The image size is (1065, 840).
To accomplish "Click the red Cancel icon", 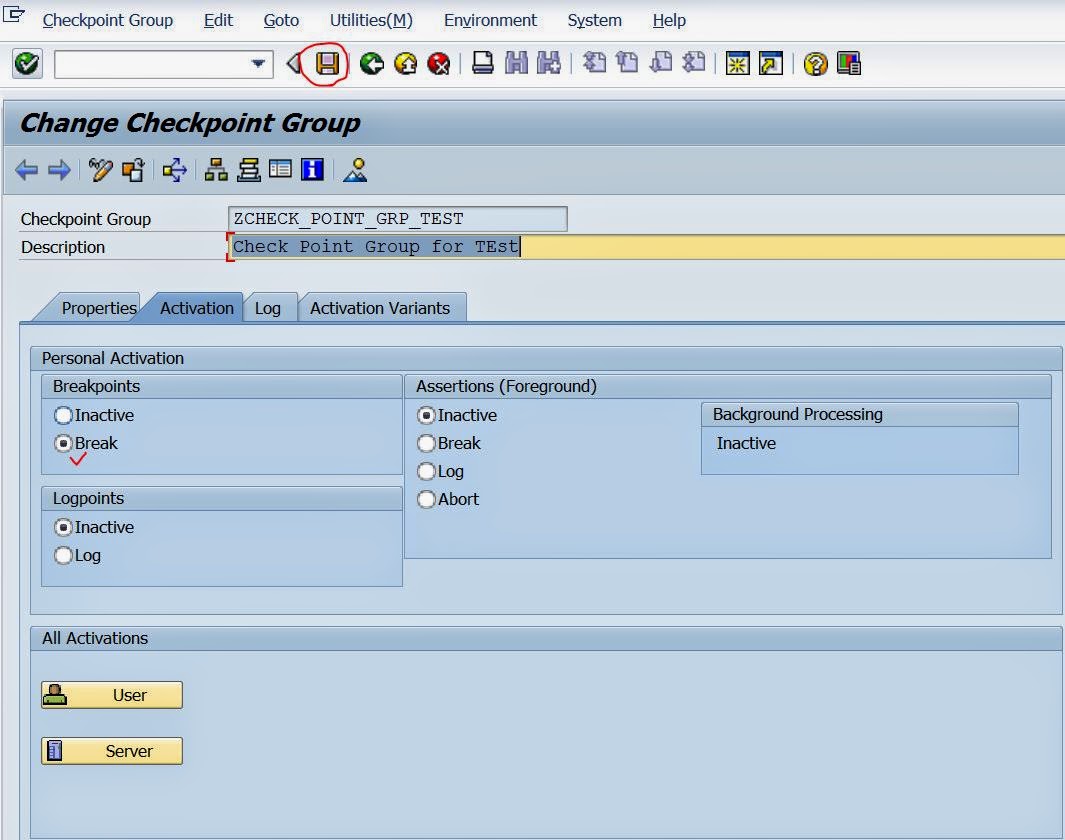I will pyautogui.click(x=438, y=64).
